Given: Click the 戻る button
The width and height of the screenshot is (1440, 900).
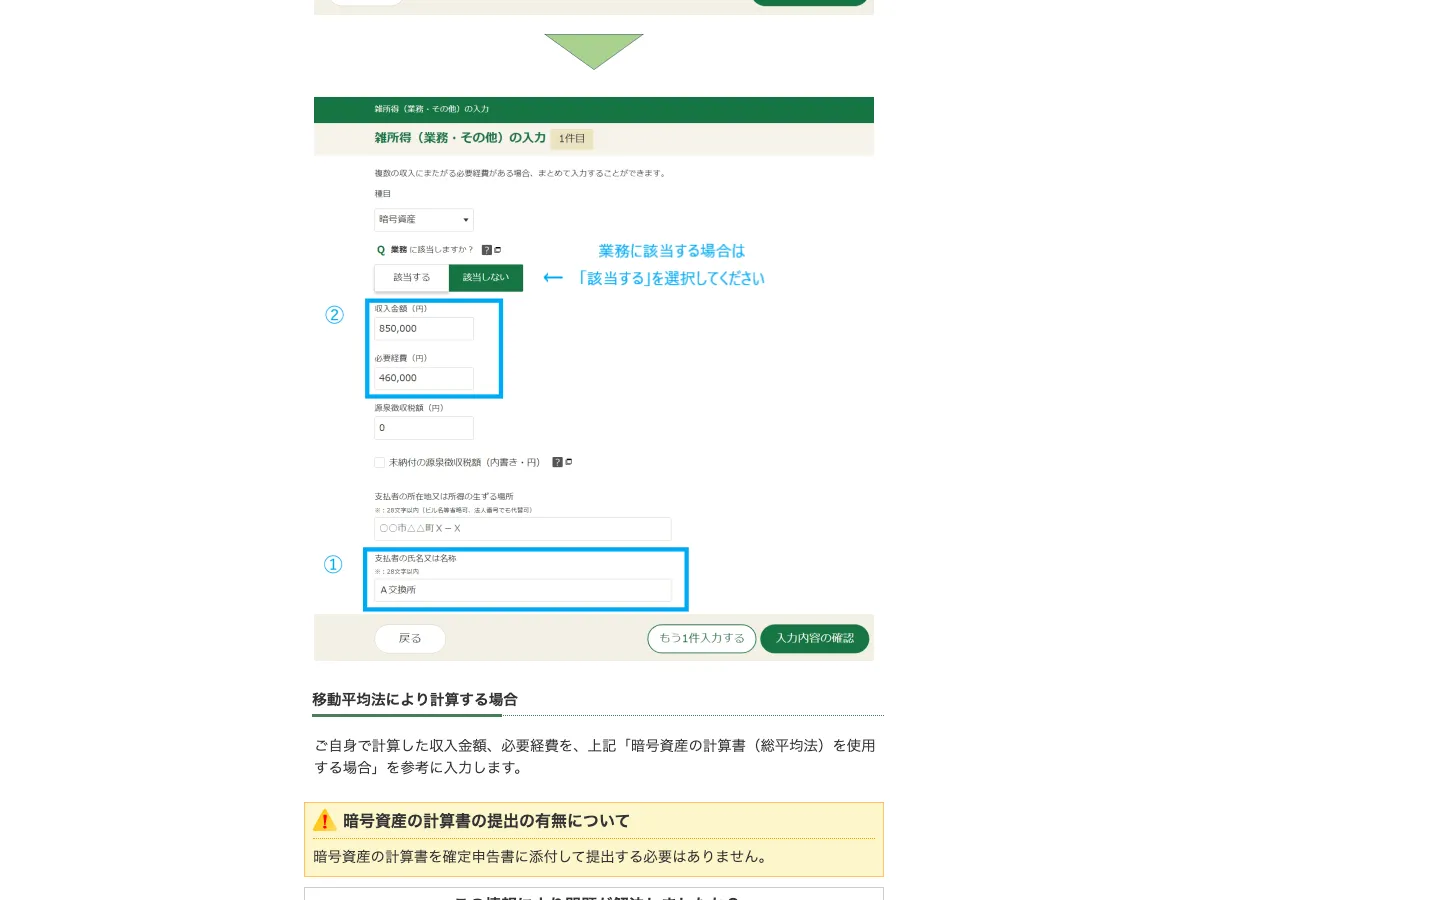Looking at the screenshot, I should pos(410,638).
